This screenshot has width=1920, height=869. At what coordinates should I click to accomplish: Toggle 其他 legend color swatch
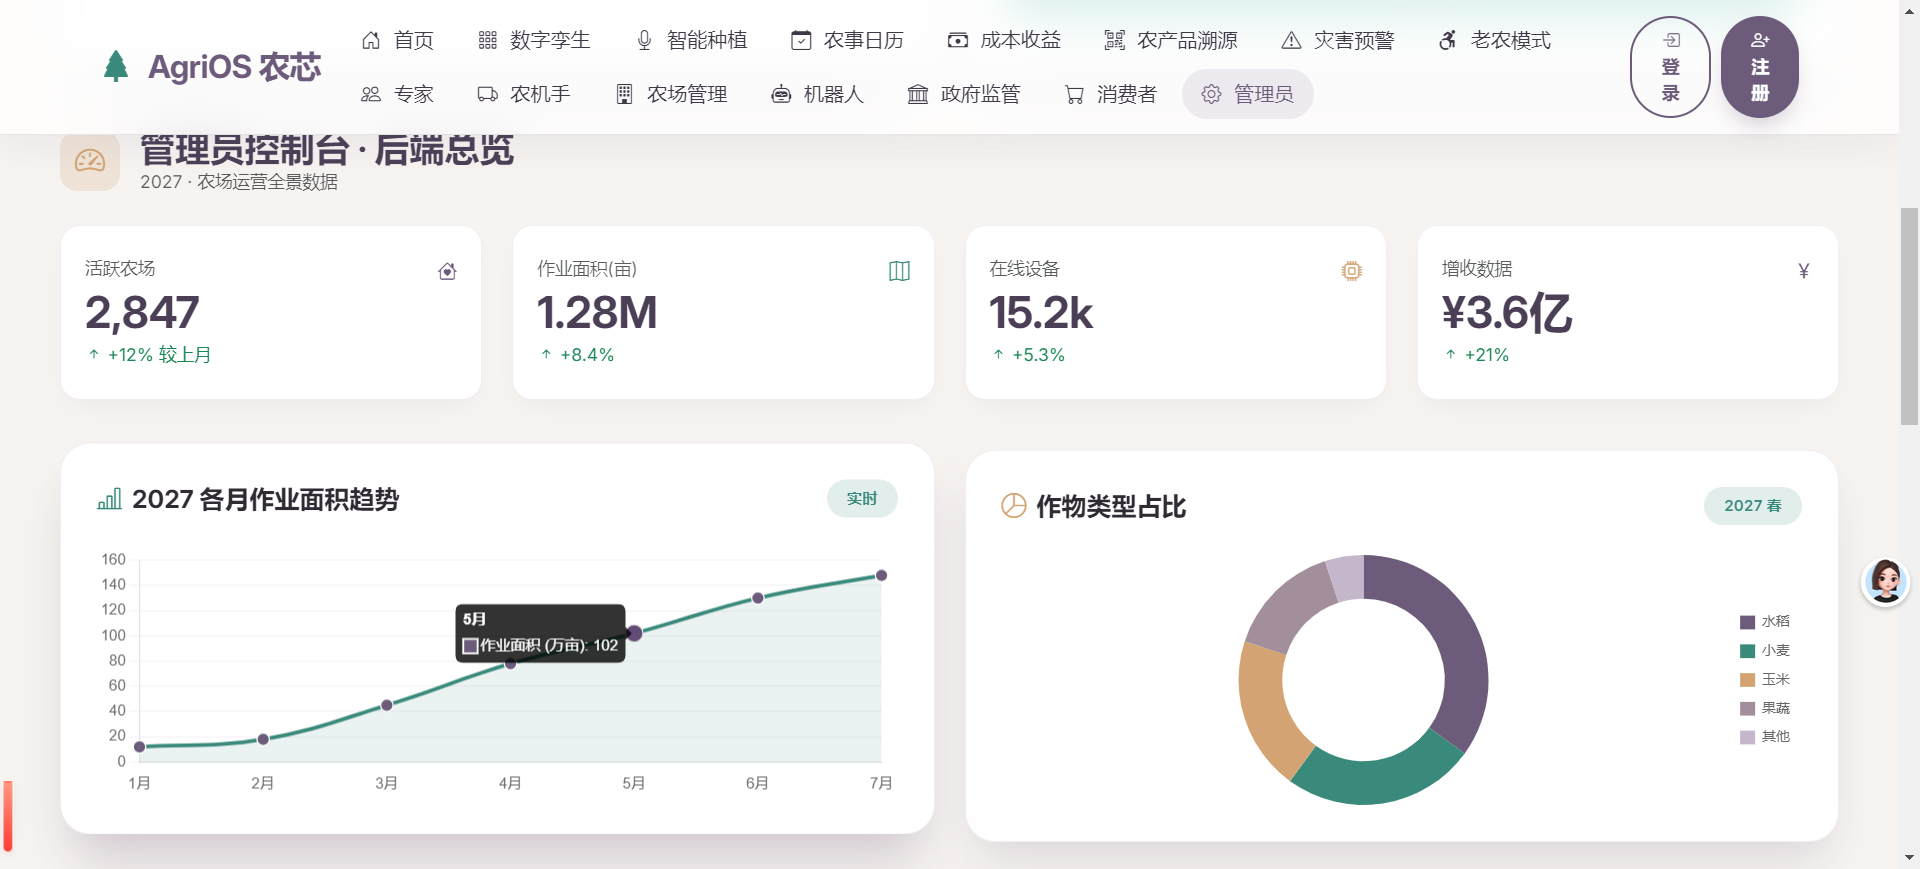point(1747,737)
